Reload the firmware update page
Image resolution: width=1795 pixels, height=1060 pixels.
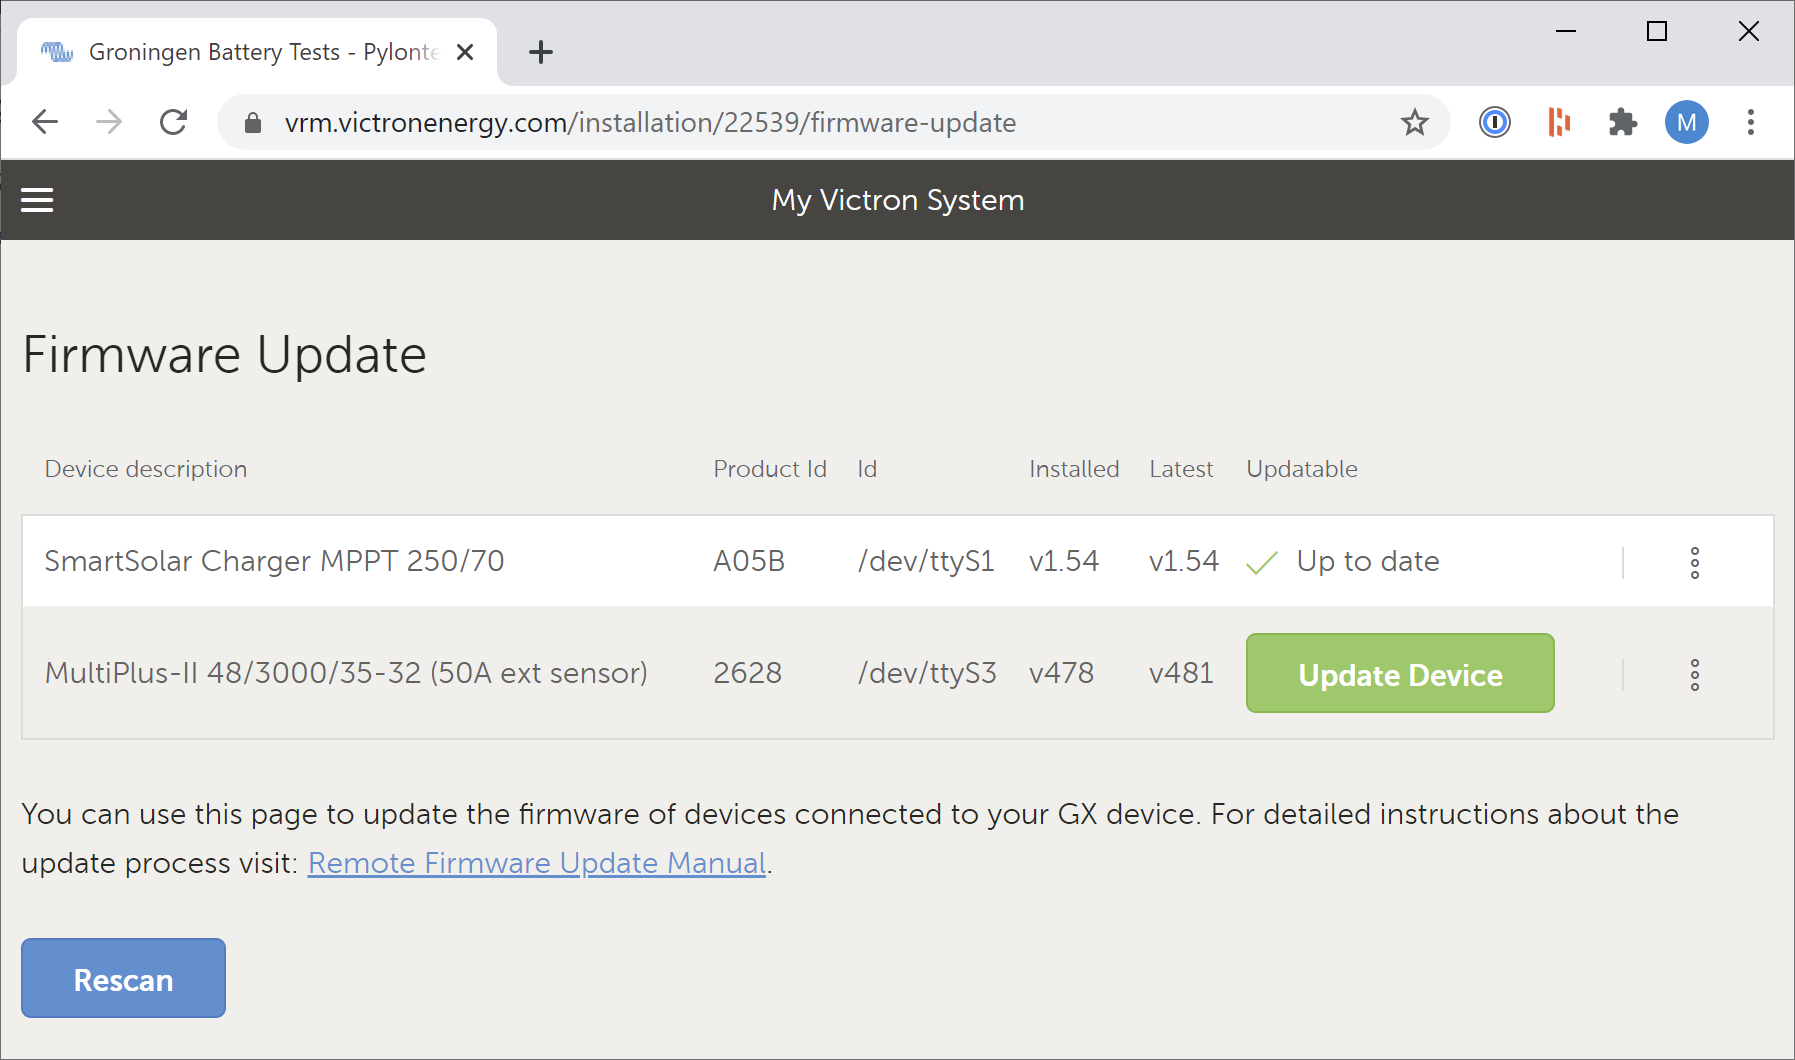point(173,122)
